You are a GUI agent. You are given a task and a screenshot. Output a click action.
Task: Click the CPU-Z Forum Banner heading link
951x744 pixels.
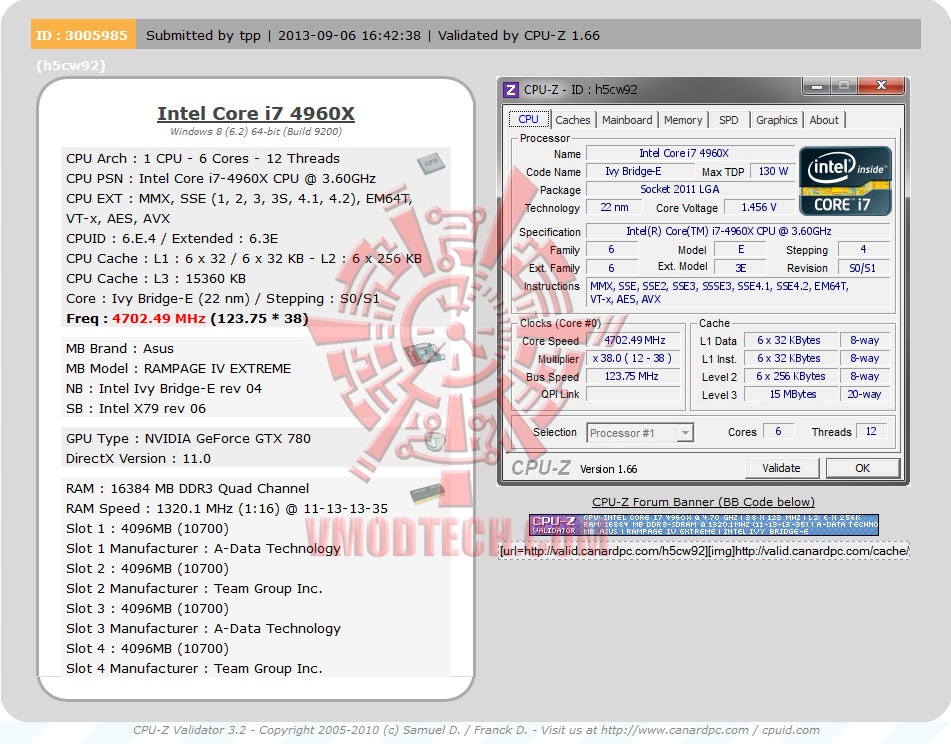[704, 502]
